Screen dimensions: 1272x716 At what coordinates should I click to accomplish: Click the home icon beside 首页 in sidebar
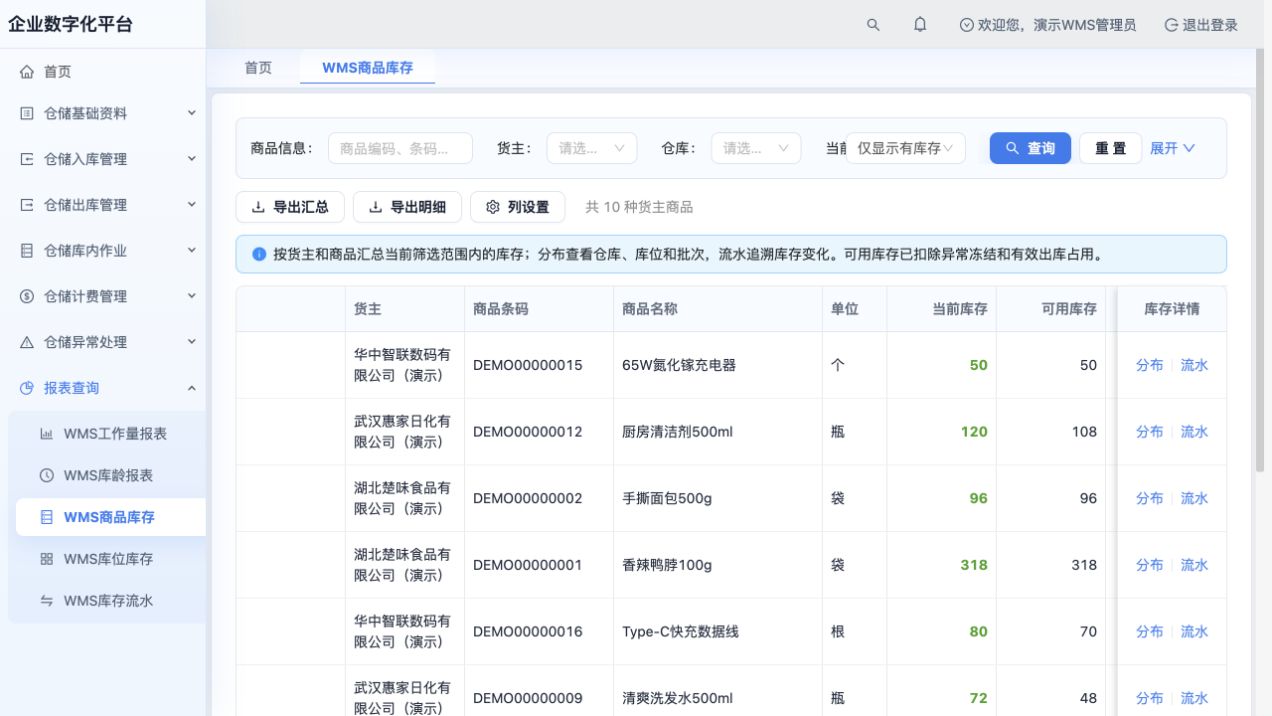27,72
